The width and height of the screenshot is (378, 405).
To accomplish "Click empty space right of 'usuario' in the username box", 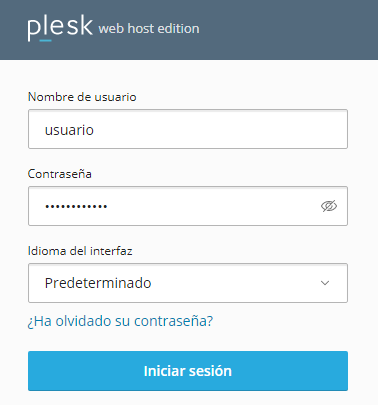I will click(220, 129).
